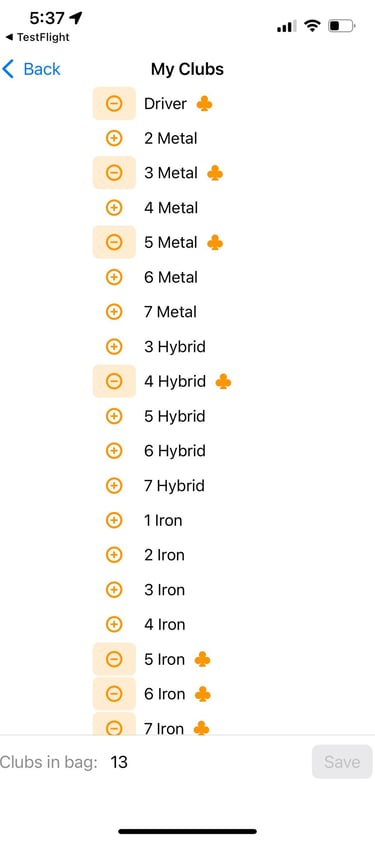The width and height of the screenshot is (375, 842).
Task: Select the 7 Metal row label
Action: 170,312
